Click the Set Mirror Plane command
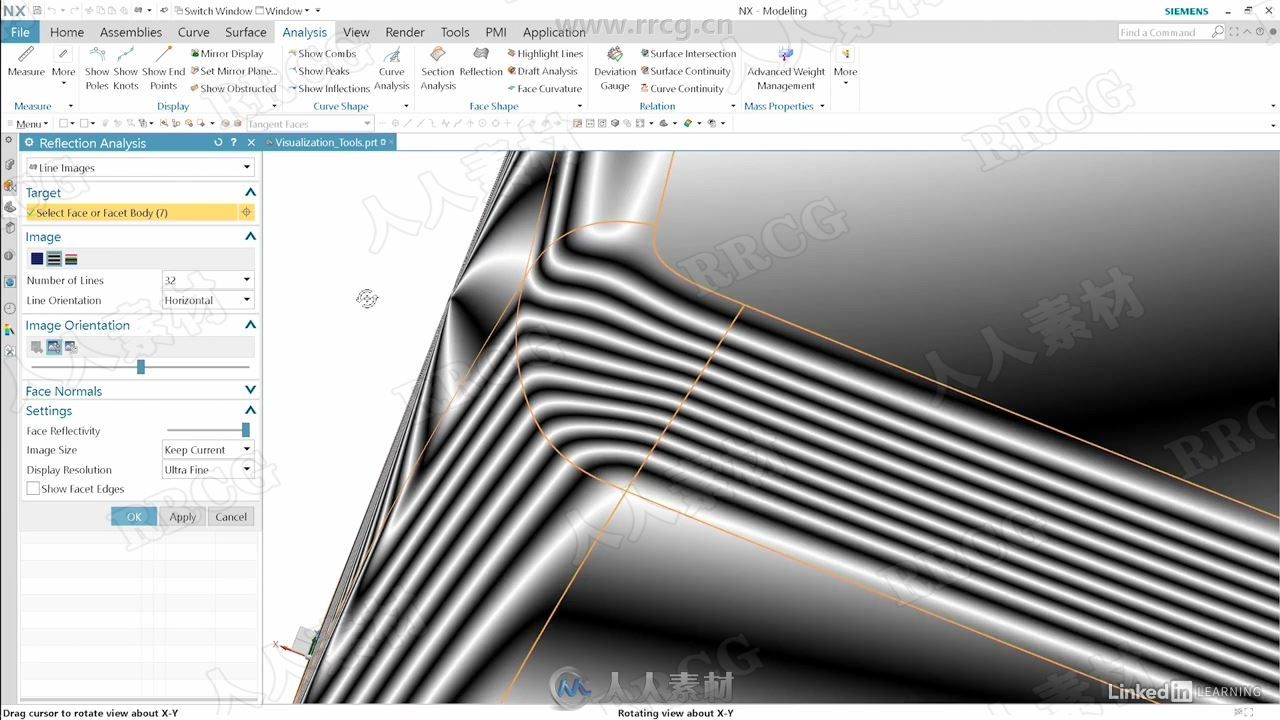Screen dimensions: 1280x720 click(x=233, y=71)
